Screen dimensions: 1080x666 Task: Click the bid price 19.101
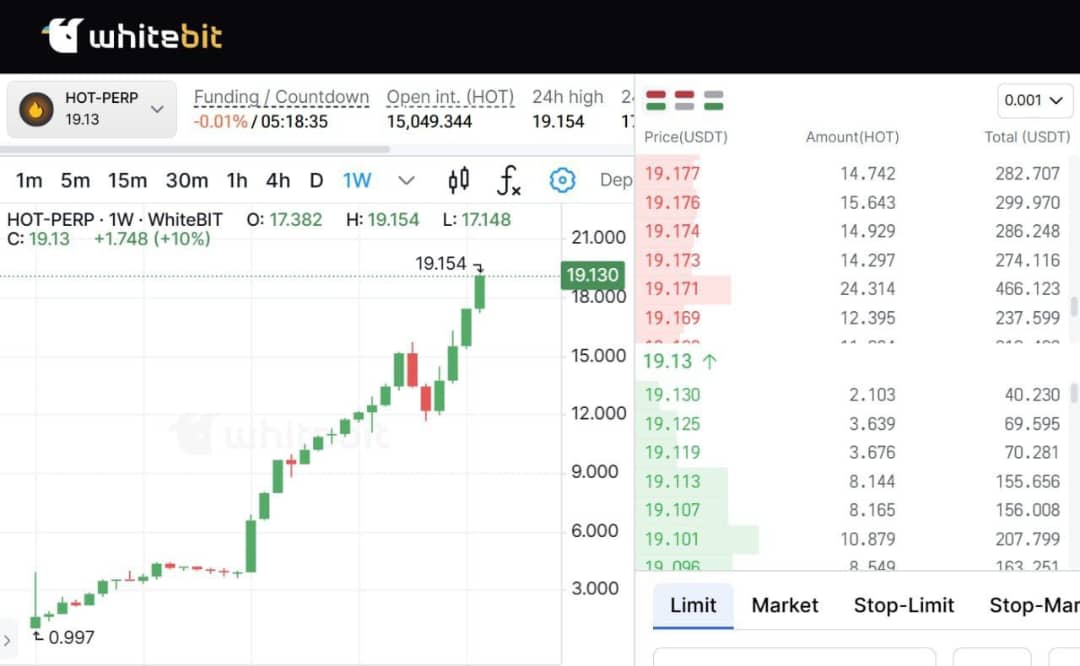tap(672, 539)
